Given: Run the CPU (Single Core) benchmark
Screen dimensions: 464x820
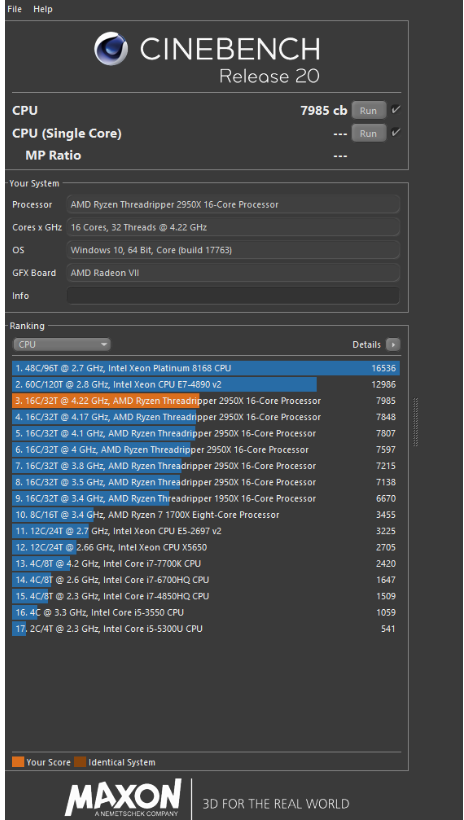Looking at the screenshot, I should 369,133.
